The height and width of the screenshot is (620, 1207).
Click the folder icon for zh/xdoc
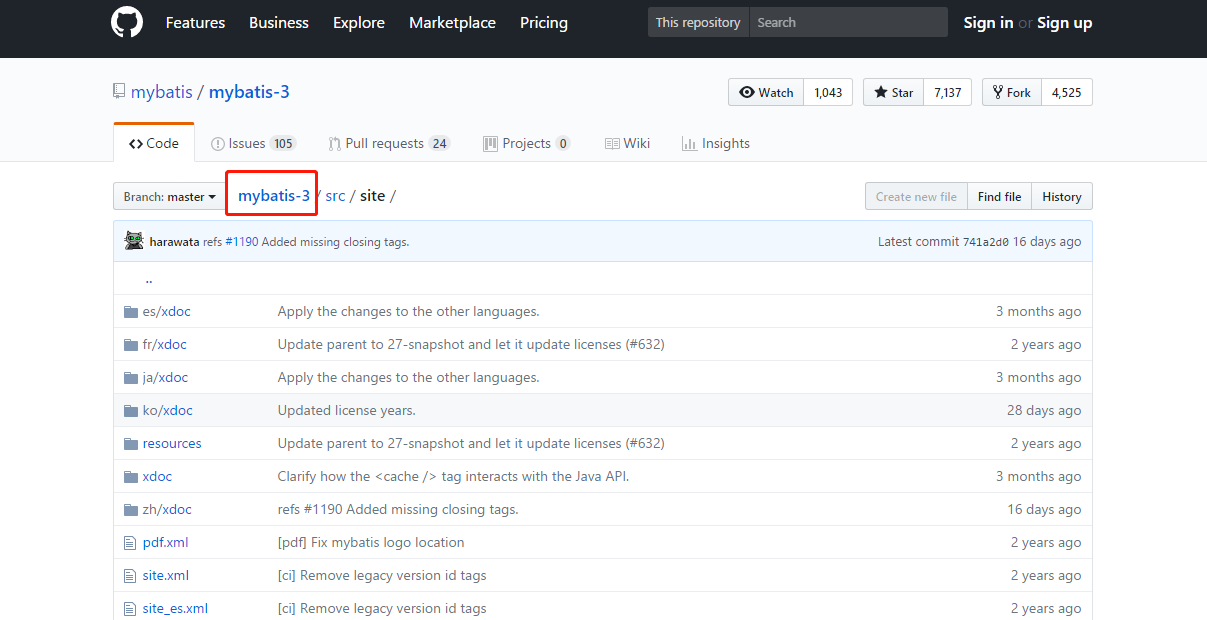130,510
